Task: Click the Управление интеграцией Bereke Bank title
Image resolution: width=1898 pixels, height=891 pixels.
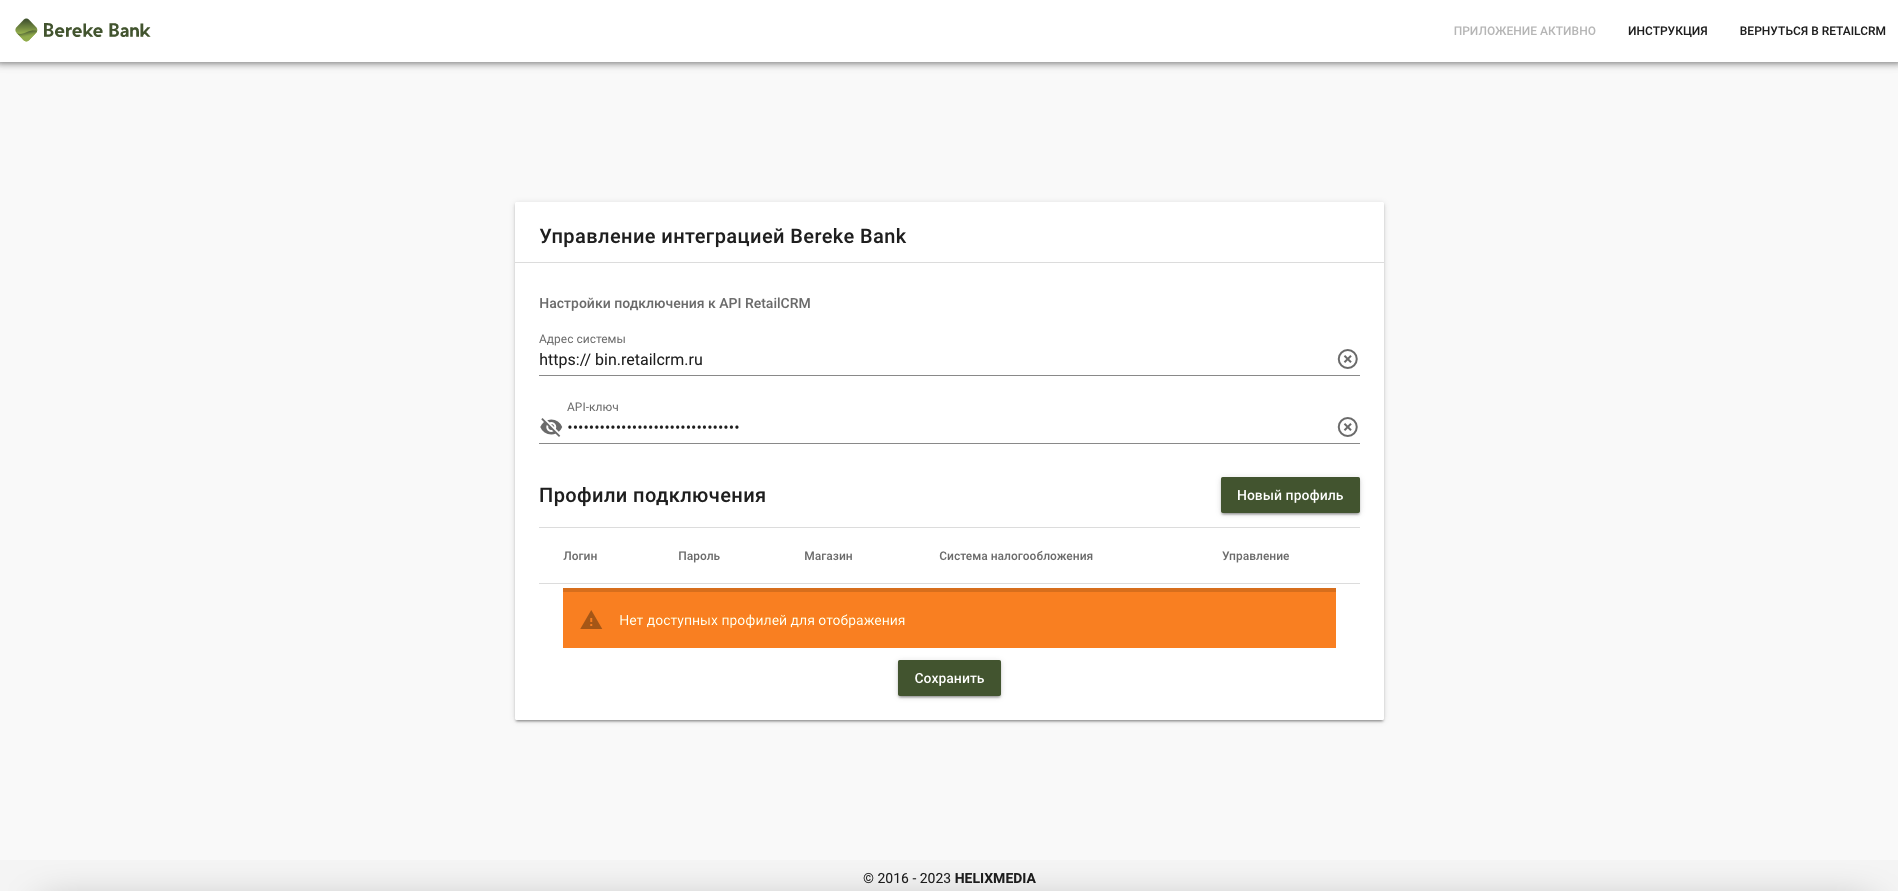Action: (x=722, y=236)
